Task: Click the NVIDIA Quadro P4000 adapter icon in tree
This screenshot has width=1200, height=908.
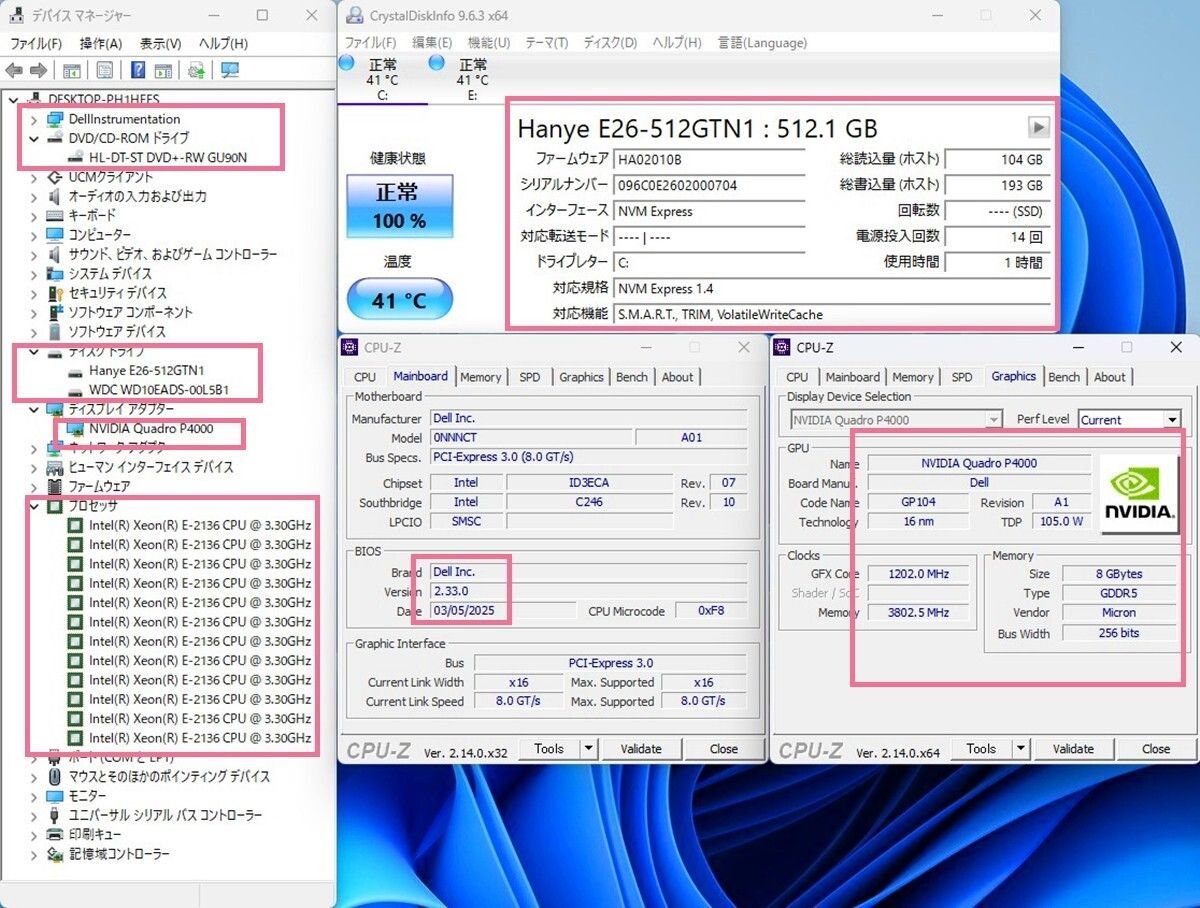Action: (x=75, y=428)
